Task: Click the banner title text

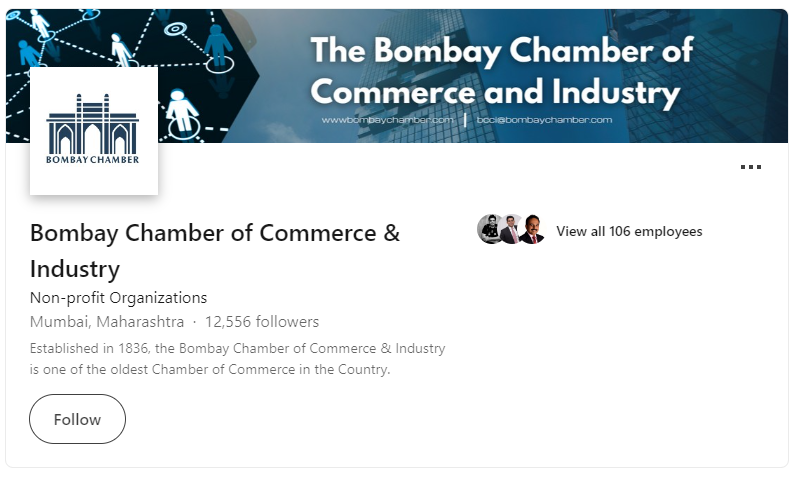Action: tap(502, 71)
